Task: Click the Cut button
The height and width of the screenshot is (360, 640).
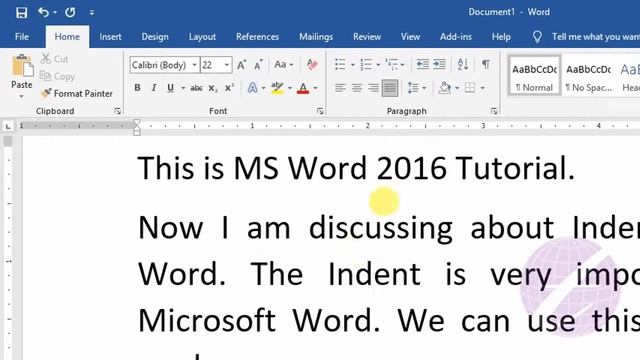Action: coord(55,59)
